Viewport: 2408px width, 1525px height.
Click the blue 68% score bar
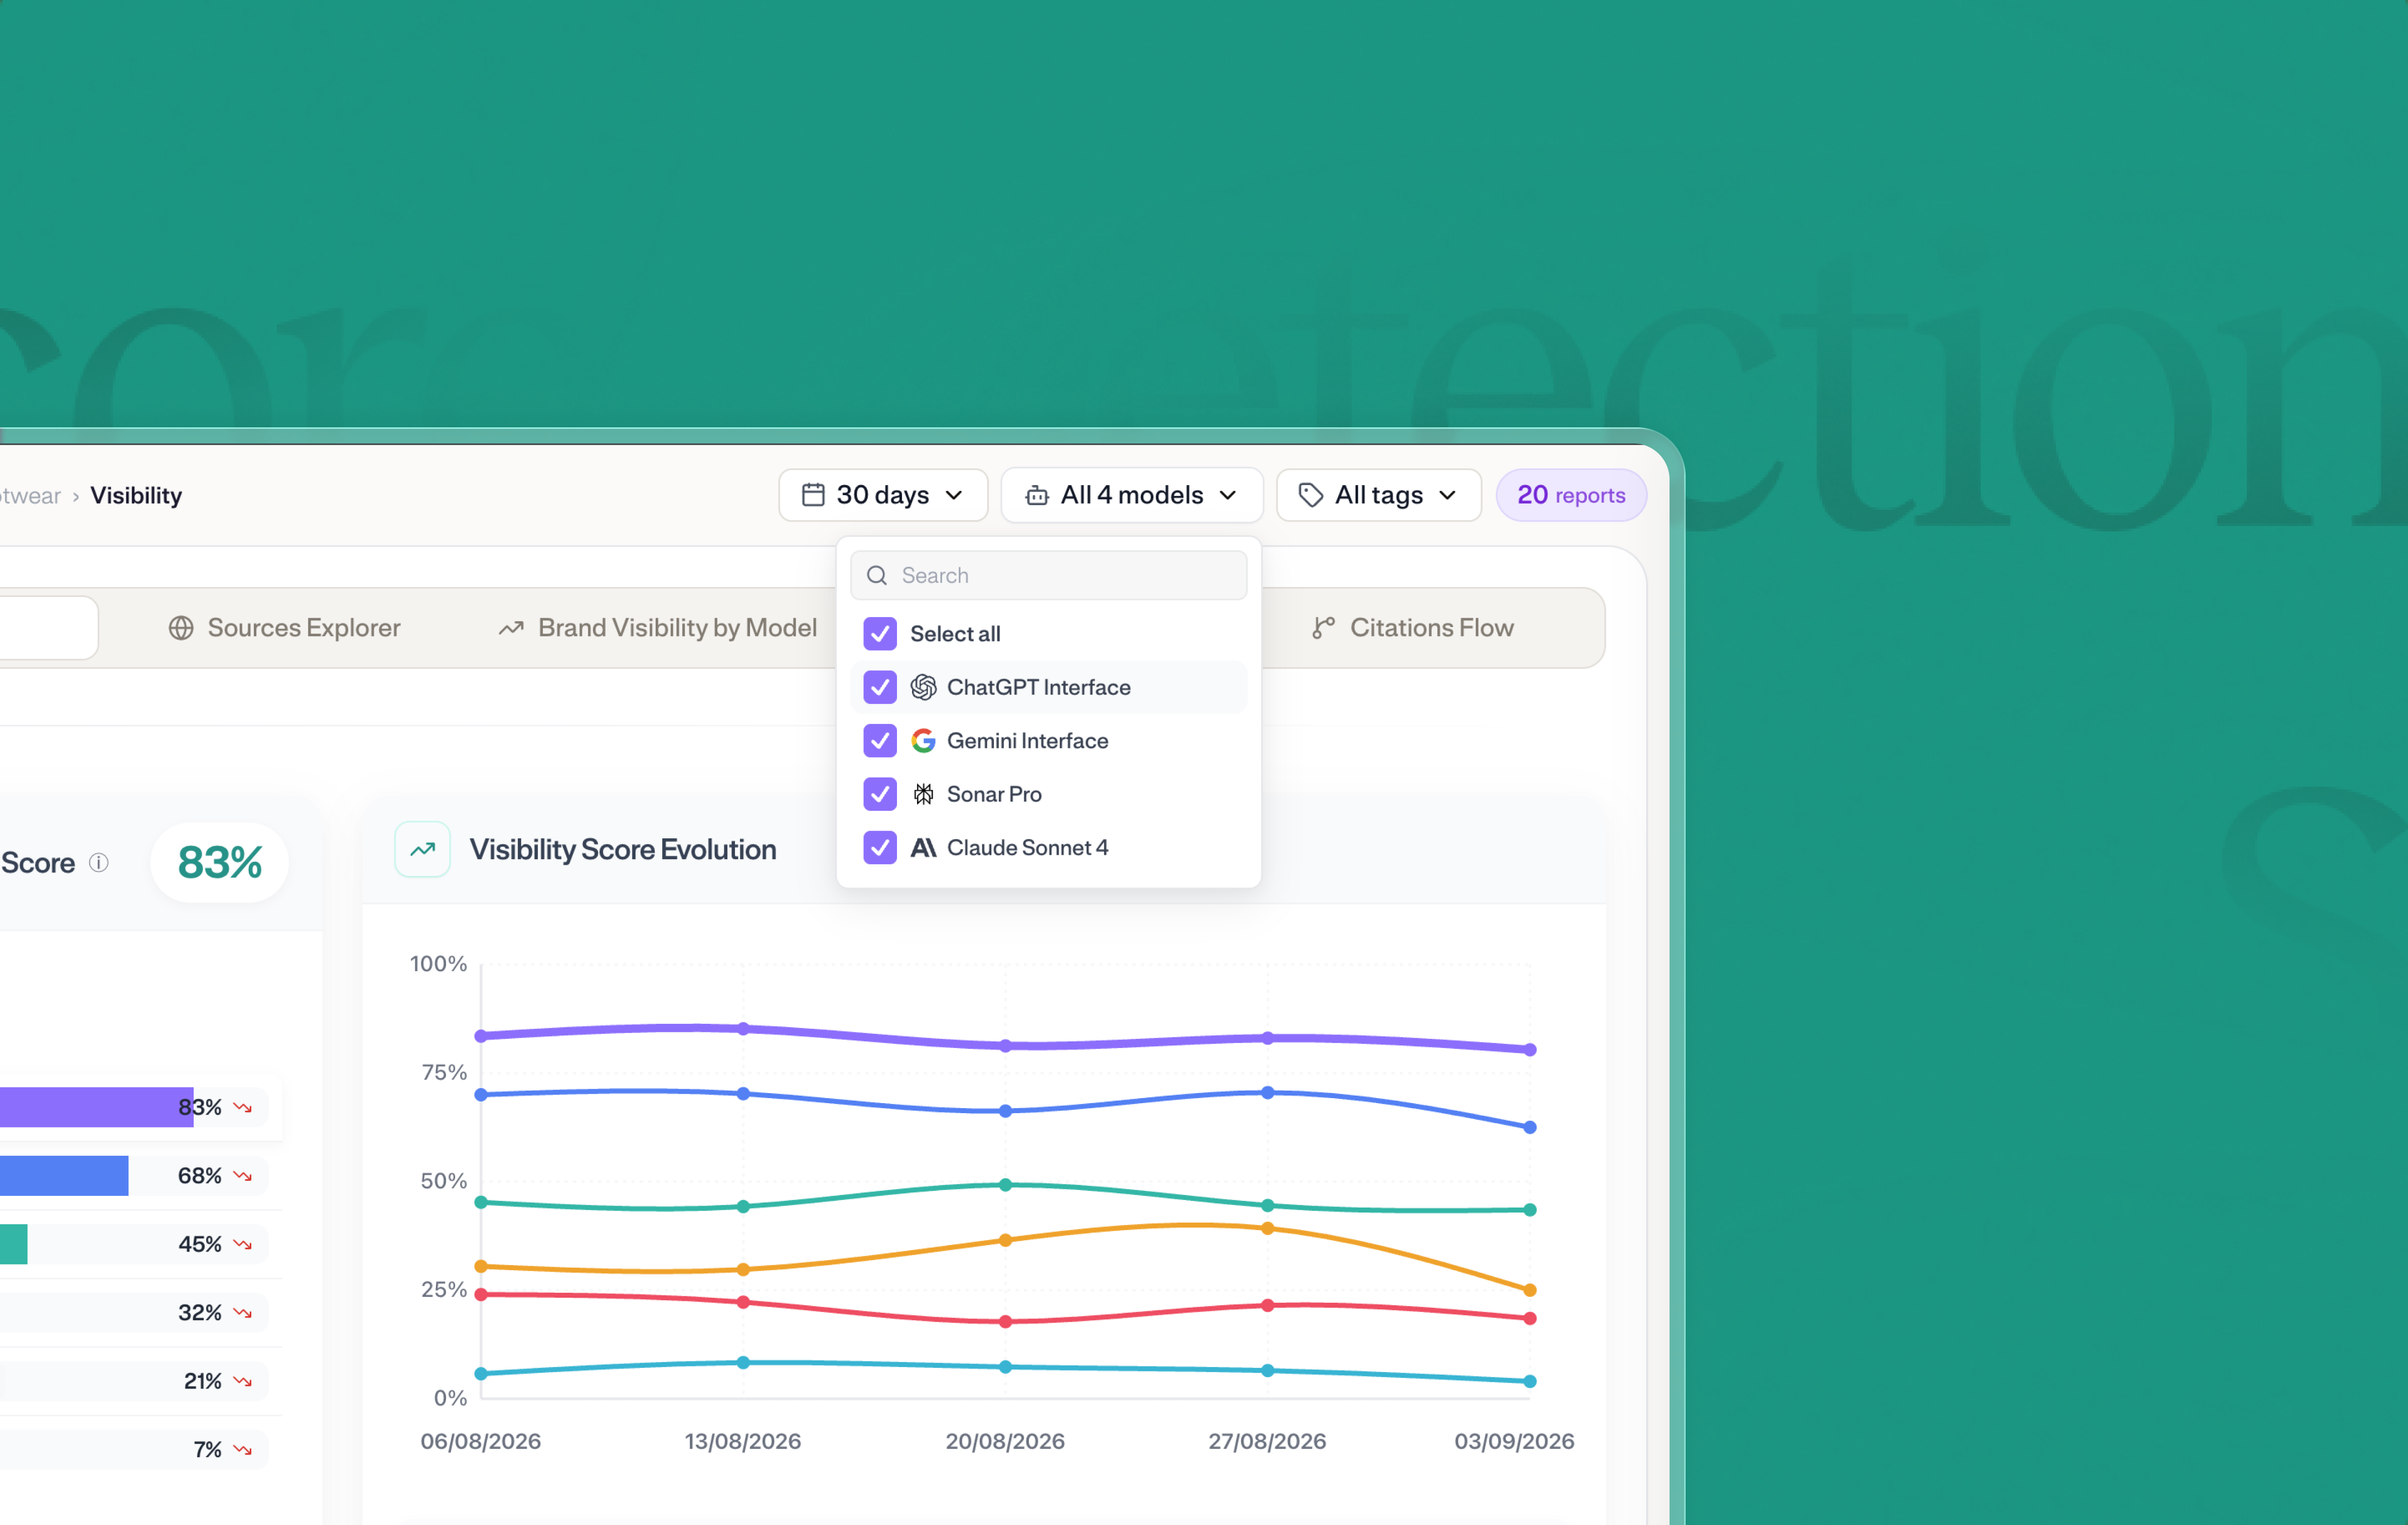click(x=64, y=1176)
